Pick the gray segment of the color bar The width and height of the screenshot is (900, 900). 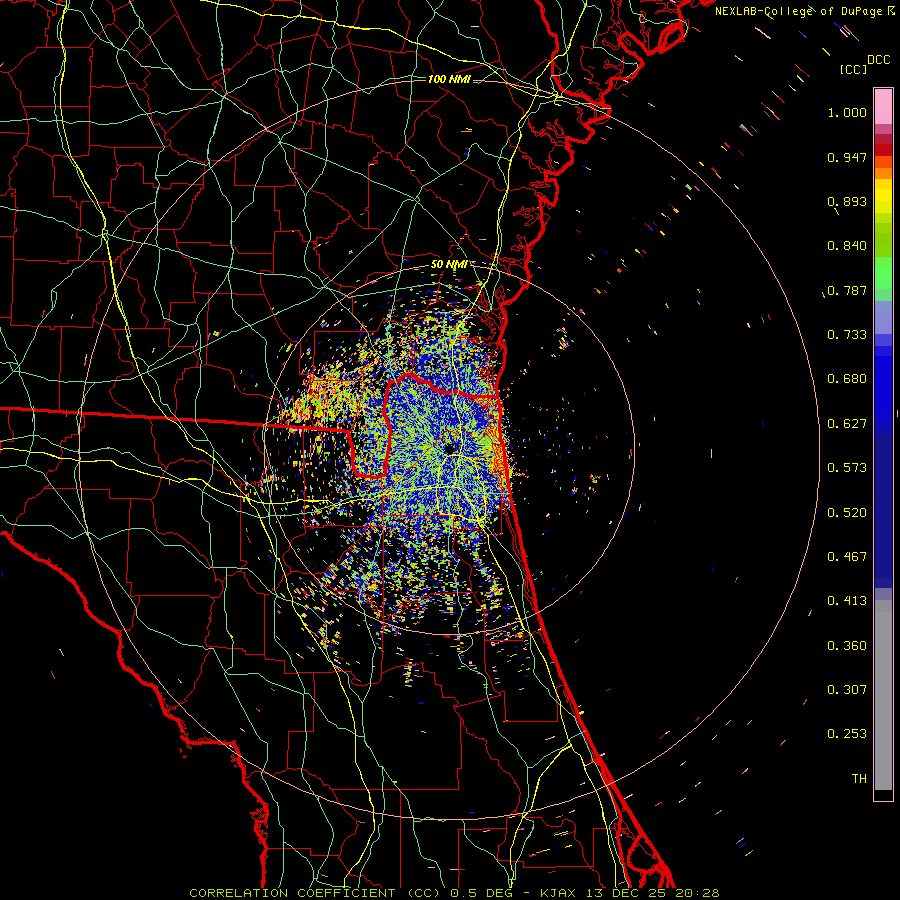pyautogui.click(x=883, y=695)
